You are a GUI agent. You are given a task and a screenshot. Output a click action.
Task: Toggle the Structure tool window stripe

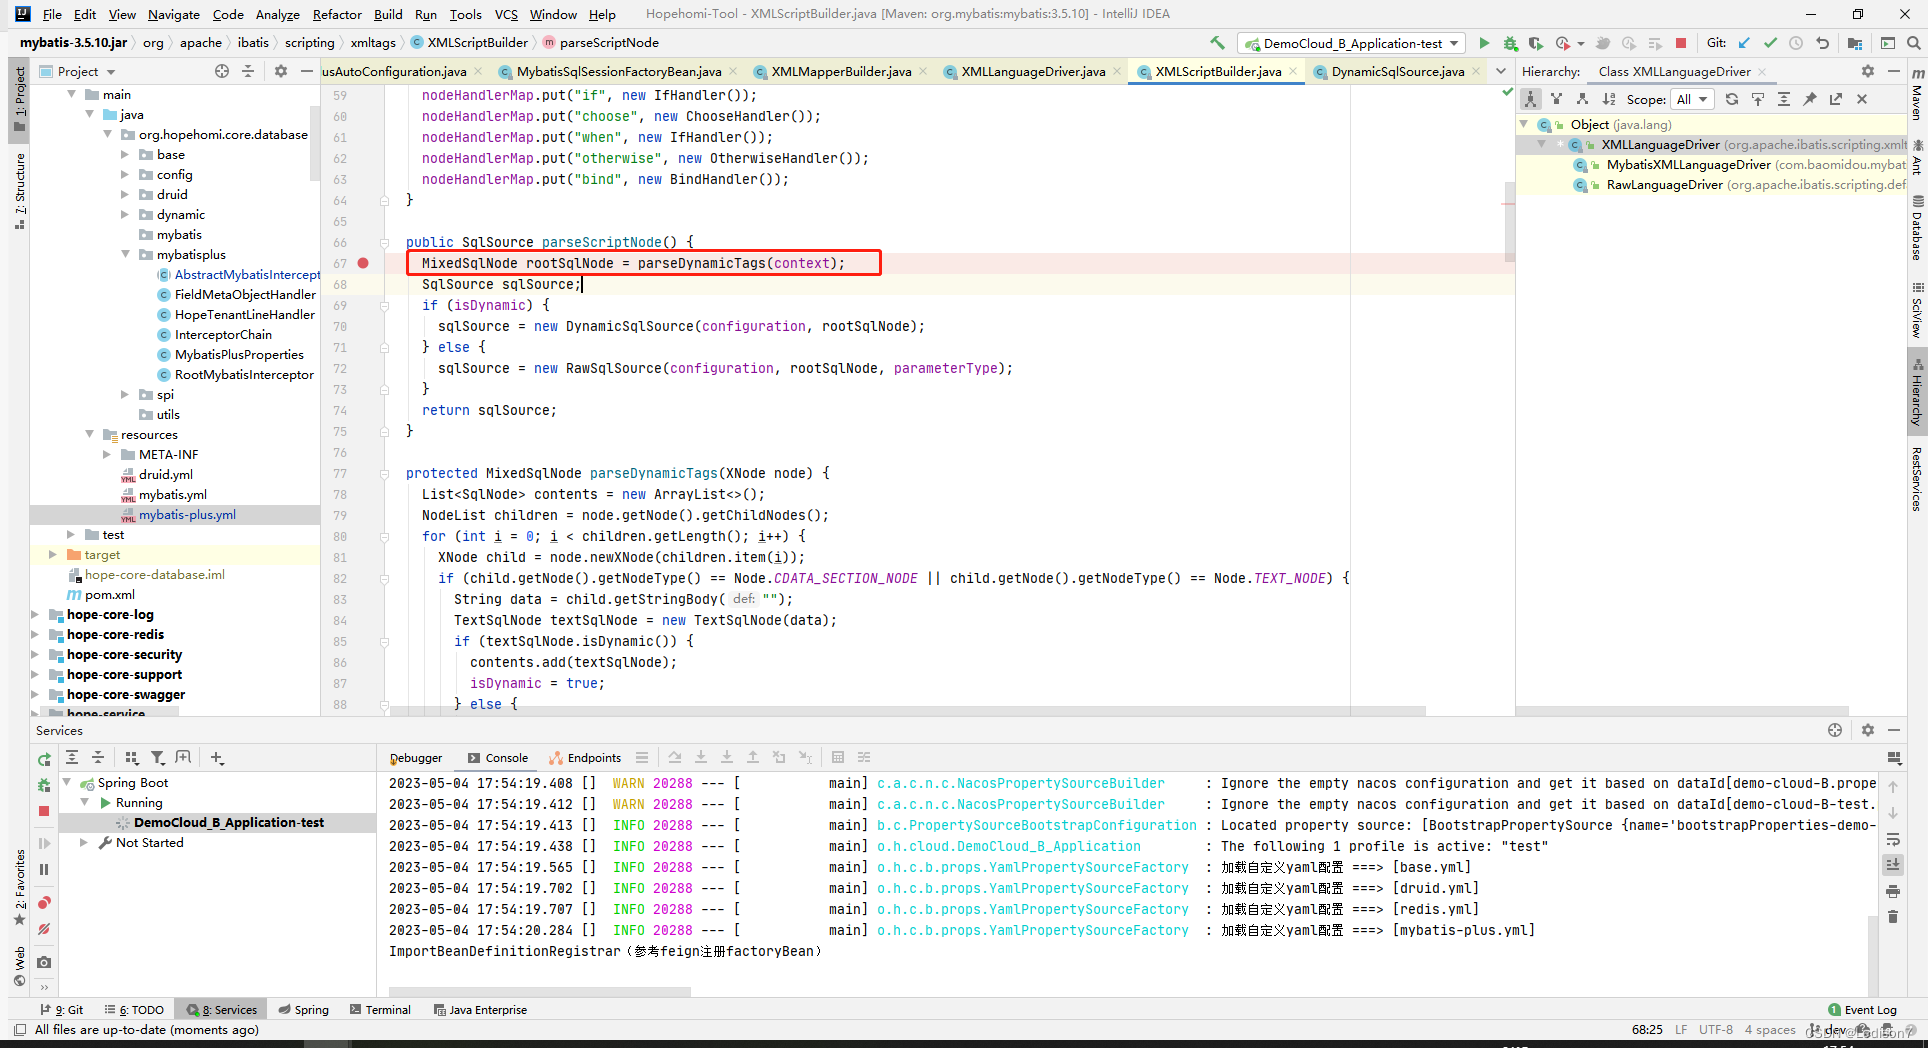[x=19, y=190]
